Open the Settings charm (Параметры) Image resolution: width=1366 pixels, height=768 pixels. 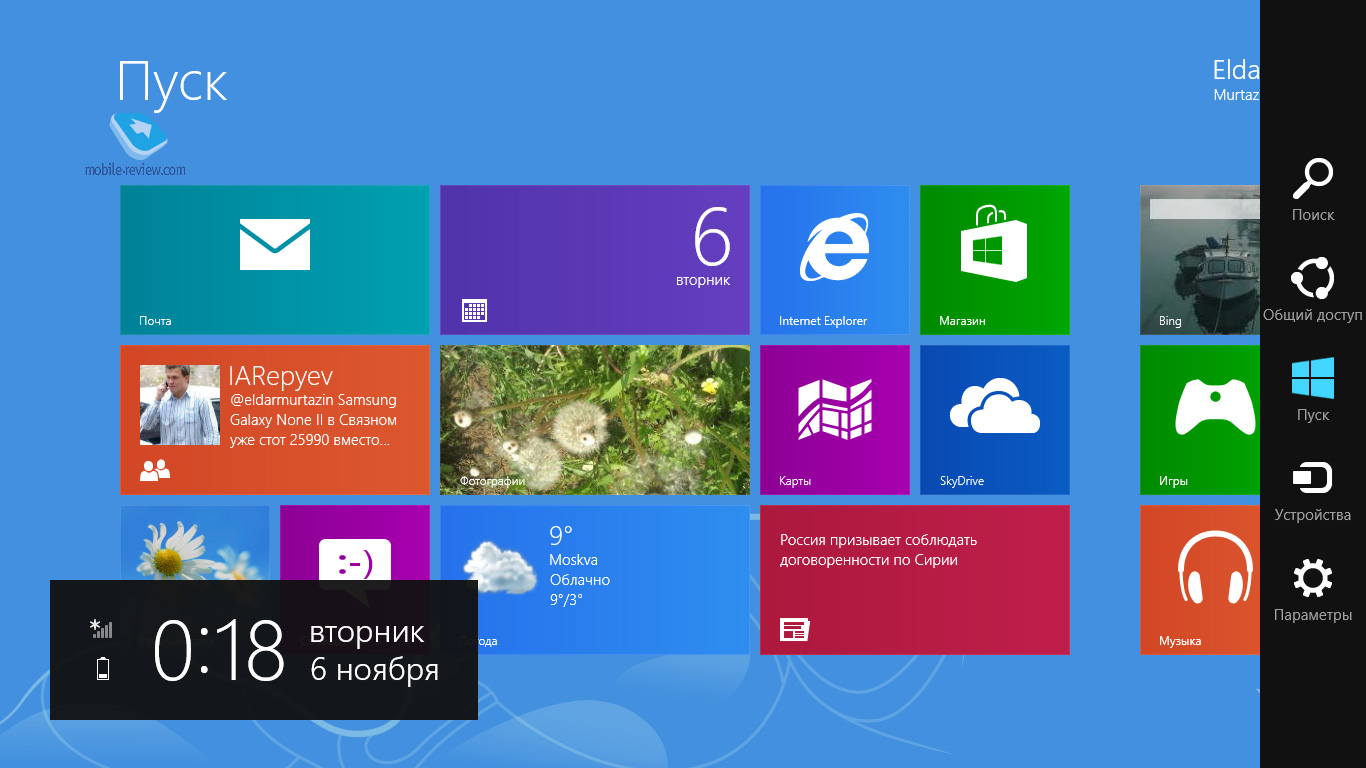[x=1313, y=590]
